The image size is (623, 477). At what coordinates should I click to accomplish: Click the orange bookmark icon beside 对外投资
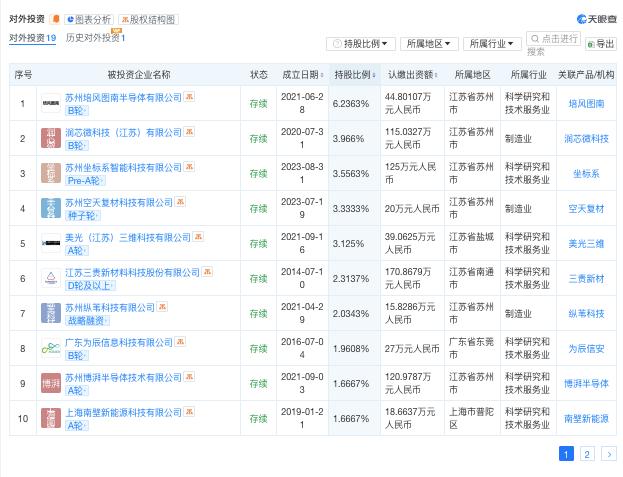56,19
